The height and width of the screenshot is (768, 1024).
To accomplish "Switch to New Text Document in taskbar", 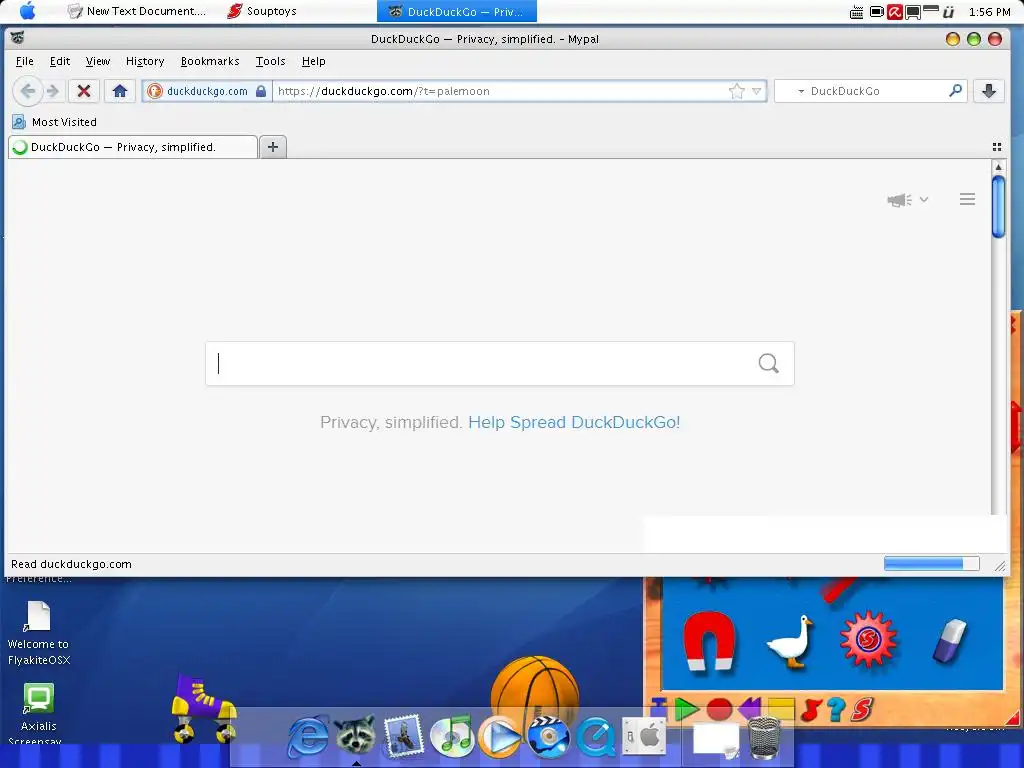I will pyautogui.click(x=136, y=11).
